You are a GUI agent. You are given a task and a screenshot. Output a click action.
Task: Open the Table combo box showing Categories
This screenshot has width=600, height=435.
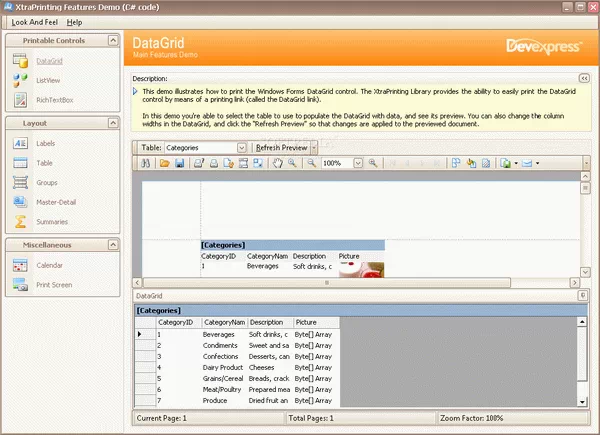(241, 148)
